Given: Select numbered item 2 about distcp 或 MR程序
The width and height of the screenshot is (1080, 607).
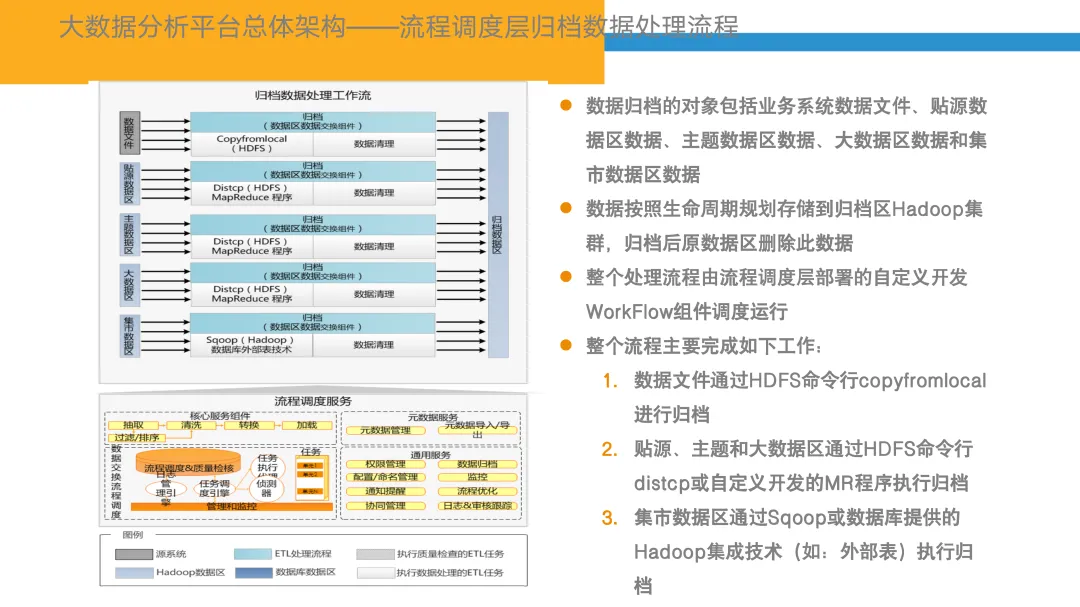Looking at the screenshot, I should (803, 466).
